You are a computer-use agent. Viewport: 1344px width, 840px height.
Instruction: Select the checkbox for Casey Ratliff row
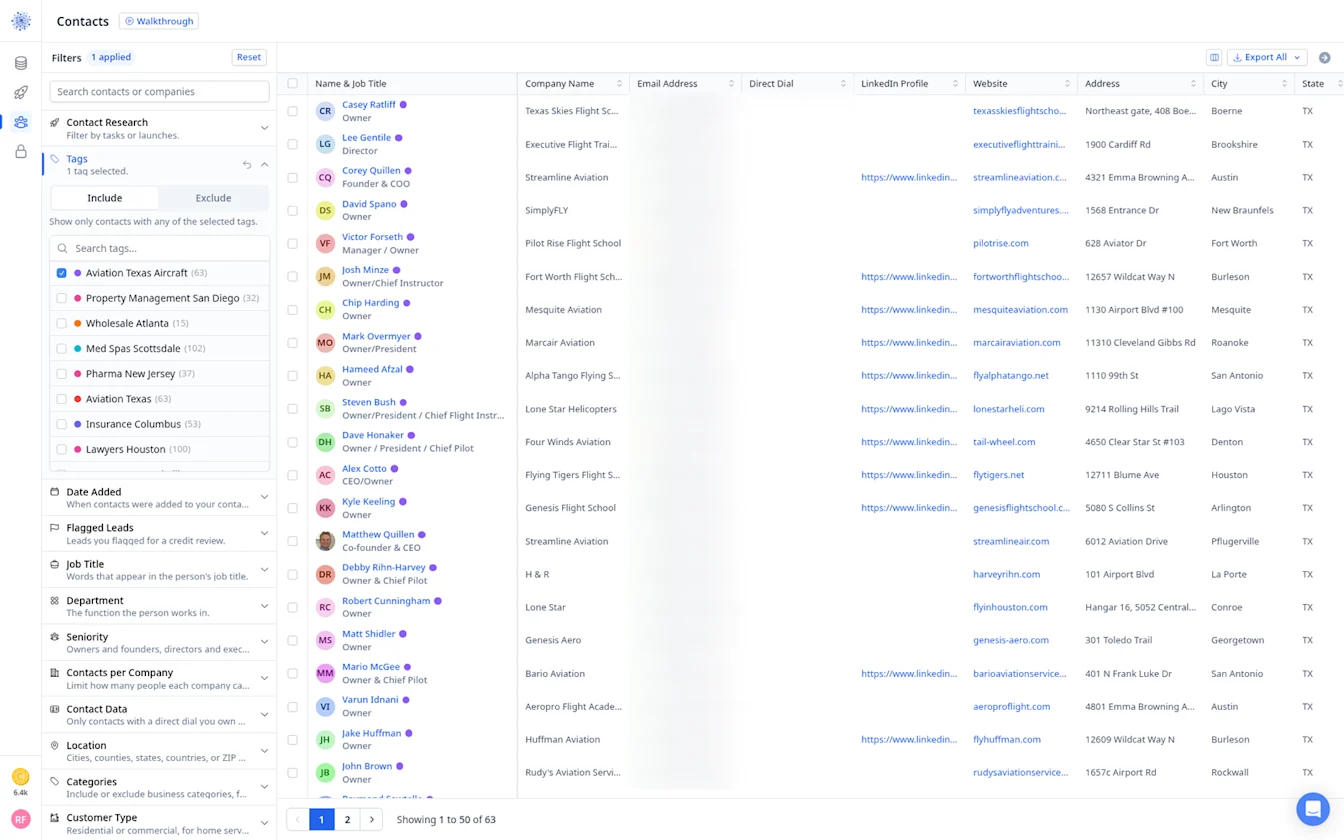(292, 111)
